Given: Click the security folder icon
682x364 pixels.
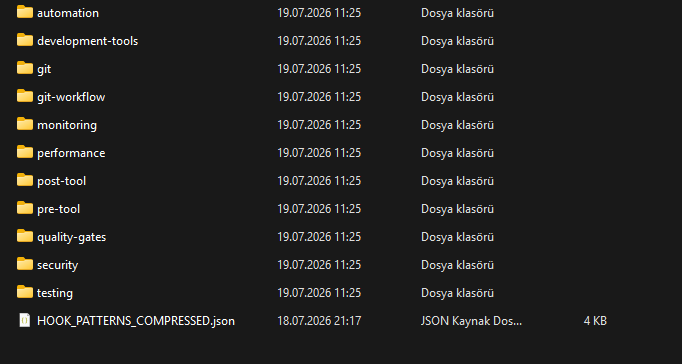Looking at the screenshot, I should [25, 264].
